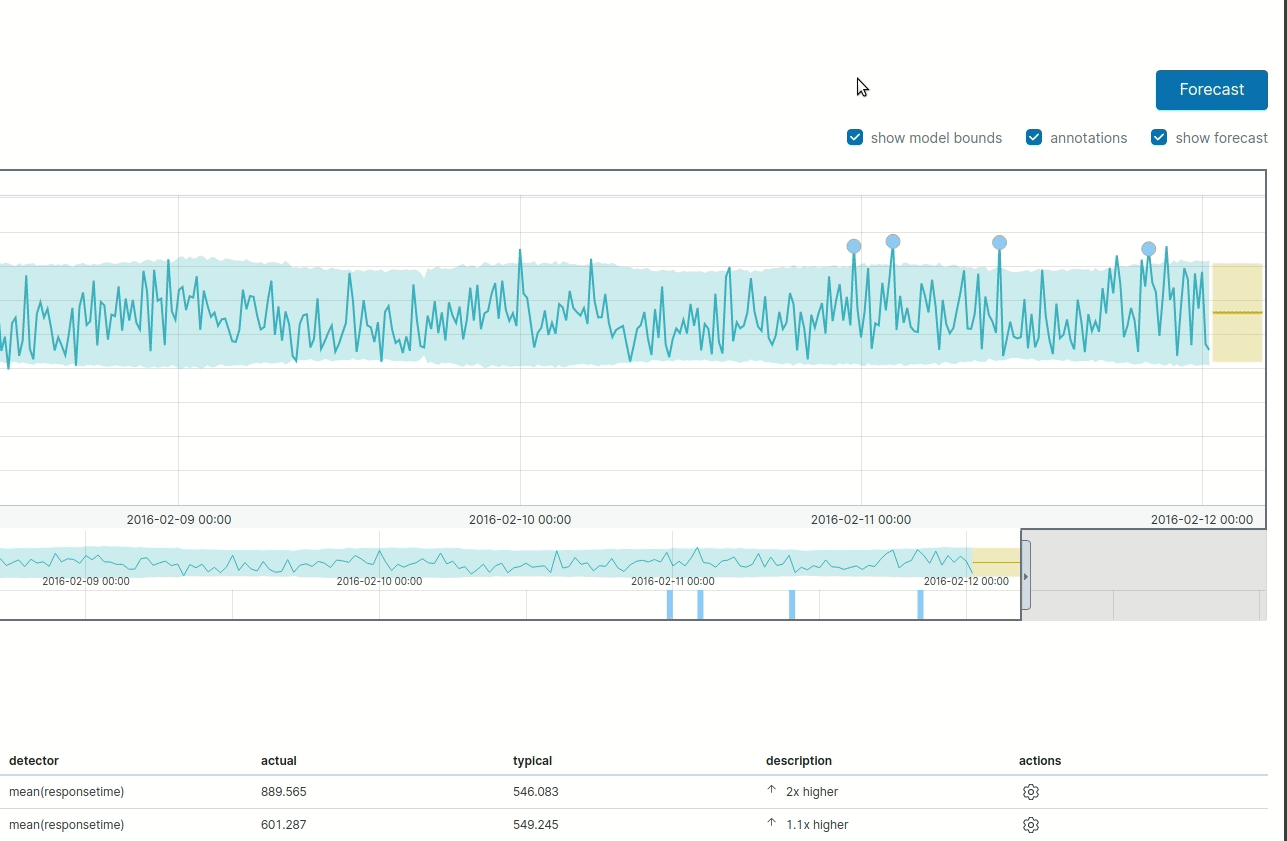Viewport: 1287px width, 841px height.
Task: Expand the collapsed panel via right-chevron handle
Action: click(x=1026, y=576)
